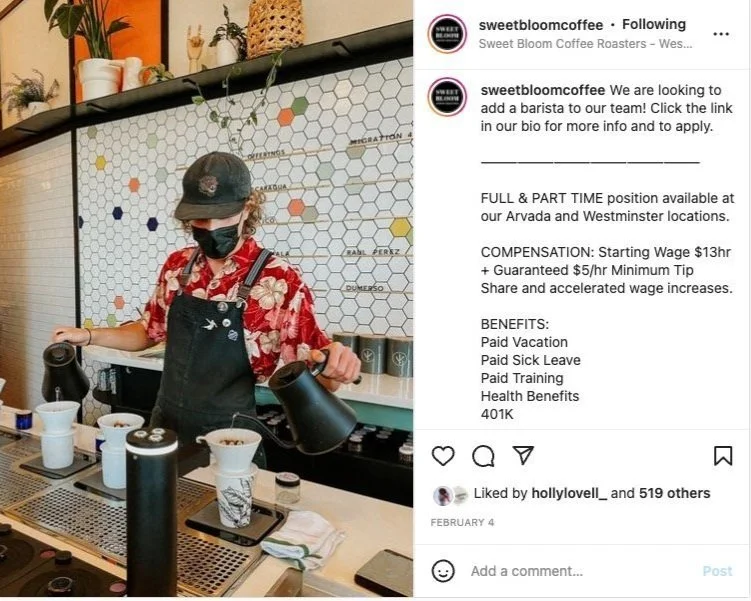The image size is (751, 601).
Task: Share post using paper plane icon
Action: (523, 455)
